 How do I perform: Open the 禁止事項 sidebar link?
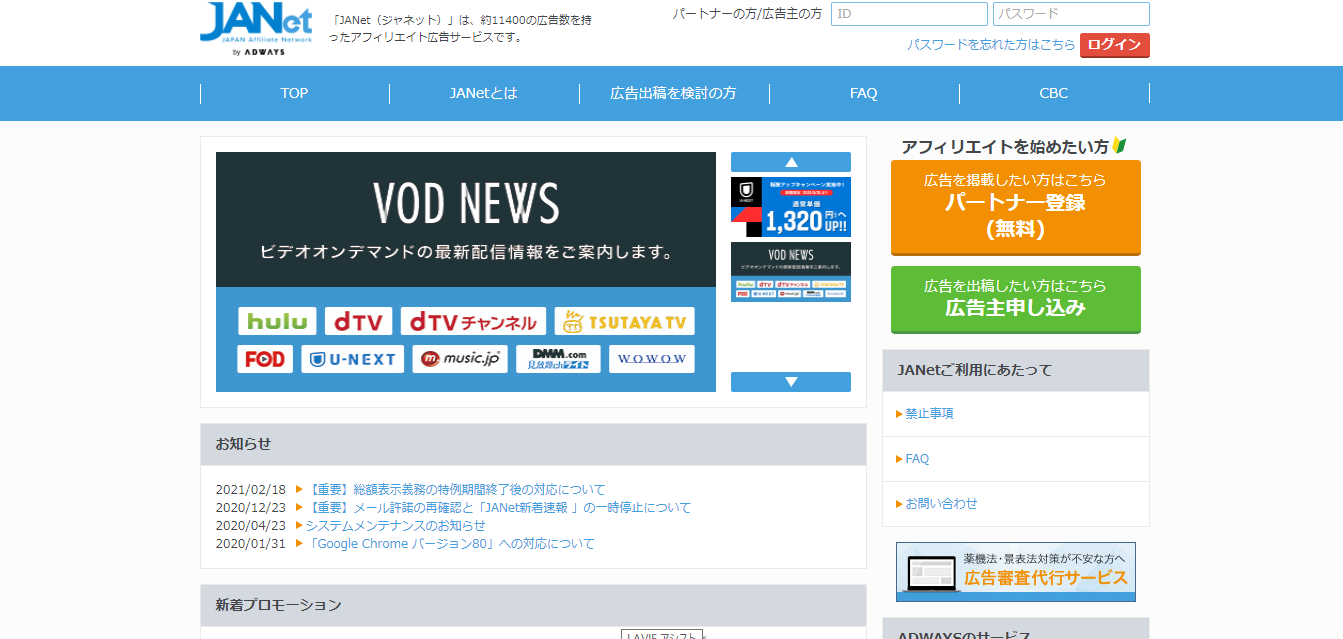coord(929,413)
